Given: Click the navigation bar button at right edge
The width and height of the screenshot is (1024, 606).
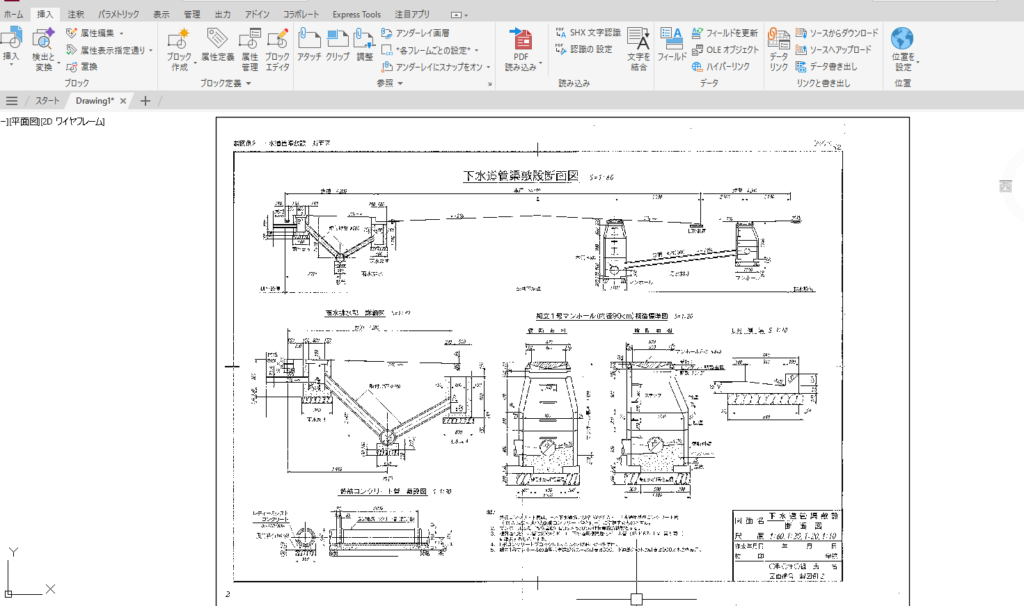Looking at the screenshot, I should click(x=1005, y=186).
